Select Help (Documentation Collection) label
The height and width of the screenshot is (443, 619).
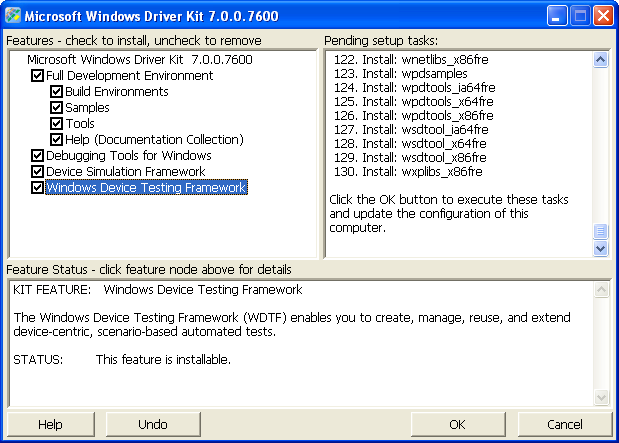(x=154, y=139)
